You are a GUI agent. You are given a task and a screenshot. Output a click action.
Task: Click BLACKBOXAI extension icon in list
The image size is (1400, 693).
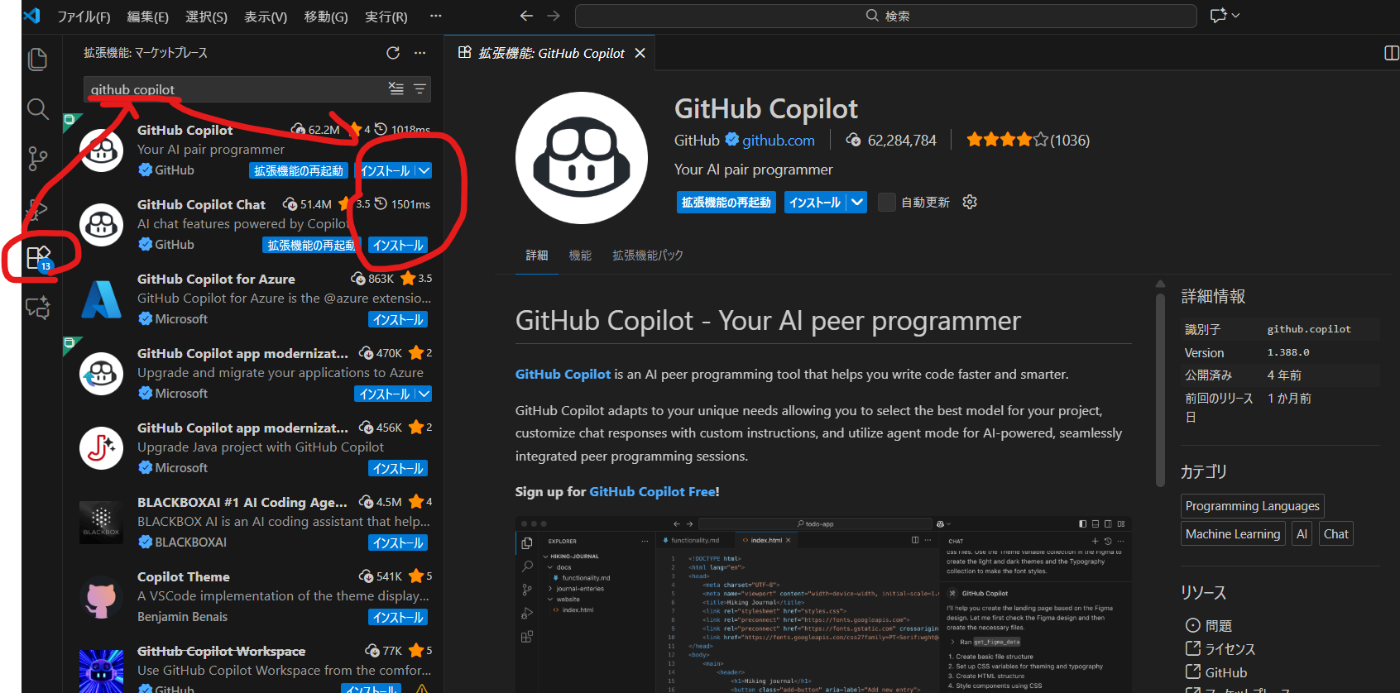tap(101, 522)
